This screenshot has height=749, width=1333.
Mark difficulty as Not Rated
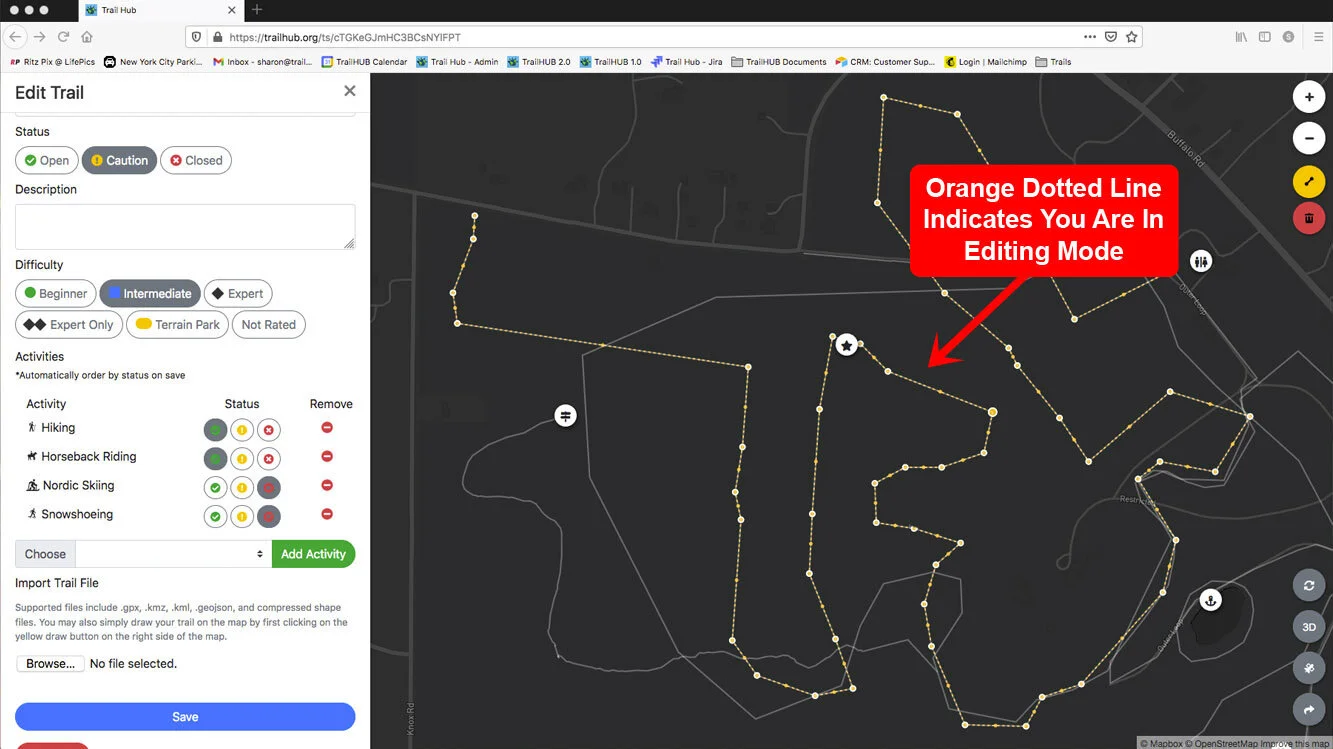(x=269, y=325)
